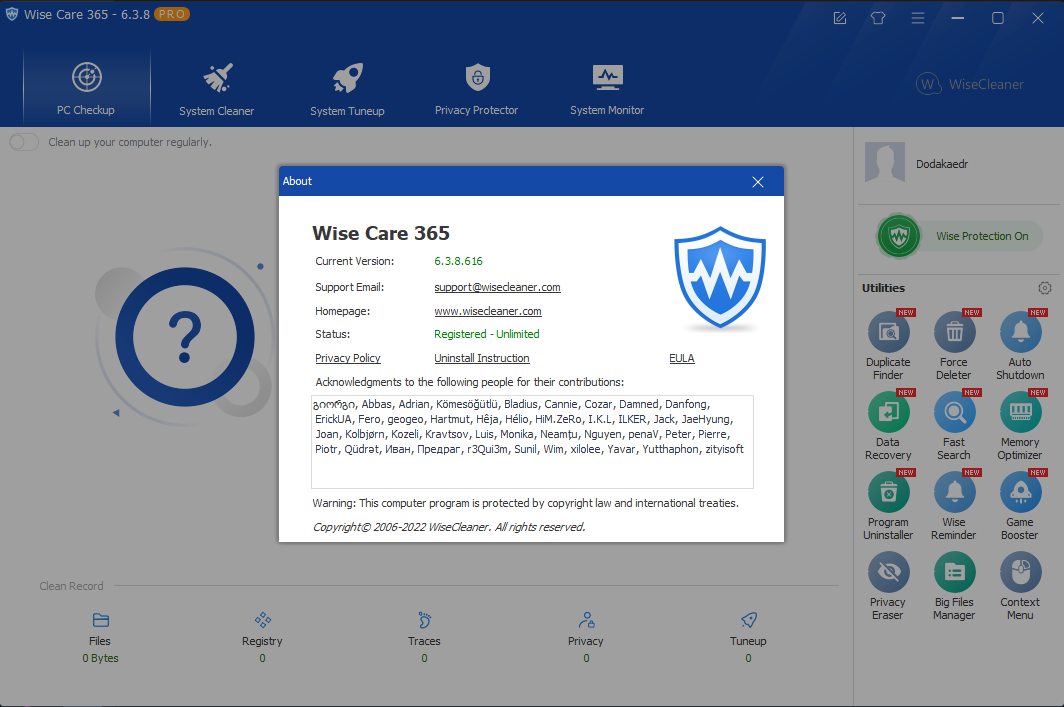Close the About dialog
1064x707 pixels.
tap(758, 181)
